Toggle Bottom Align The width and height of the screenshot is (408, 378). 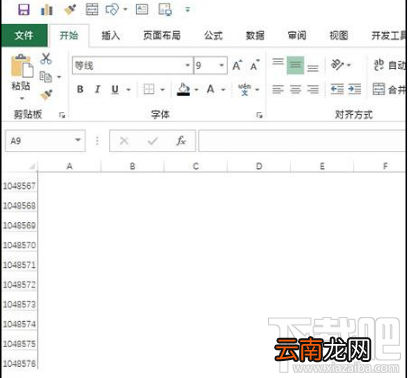[x=313, y=68]
